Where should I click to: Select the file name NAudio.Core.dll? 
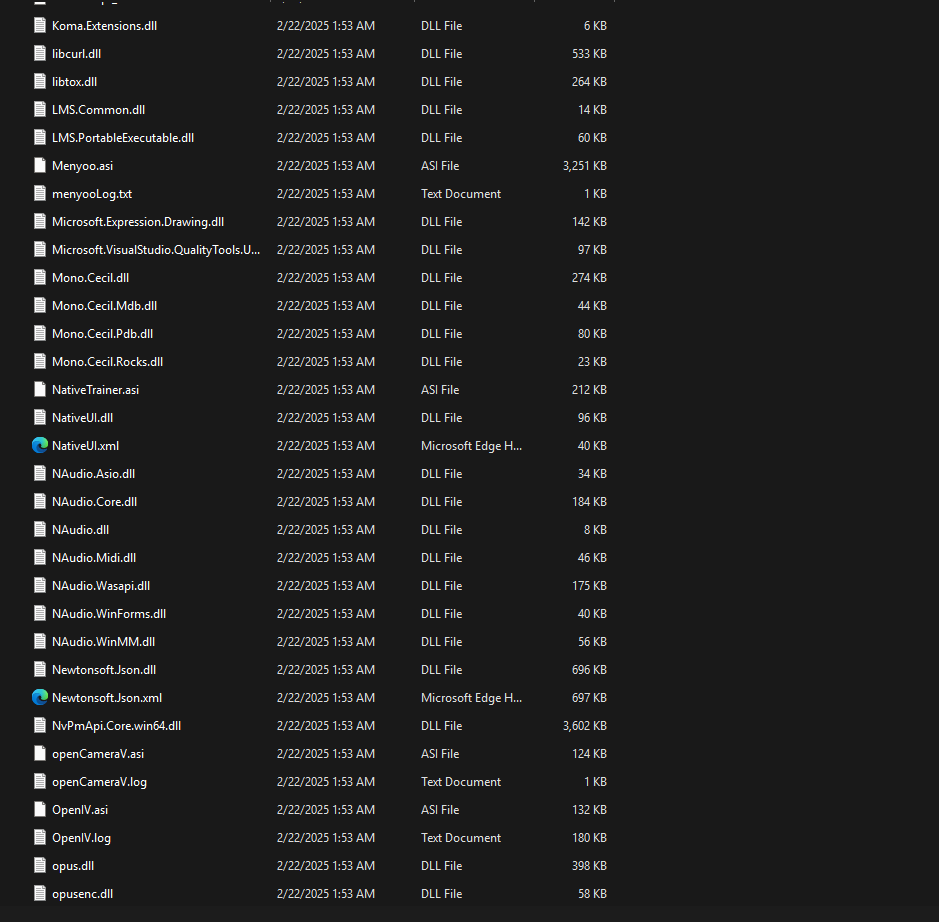coord(94,502)
